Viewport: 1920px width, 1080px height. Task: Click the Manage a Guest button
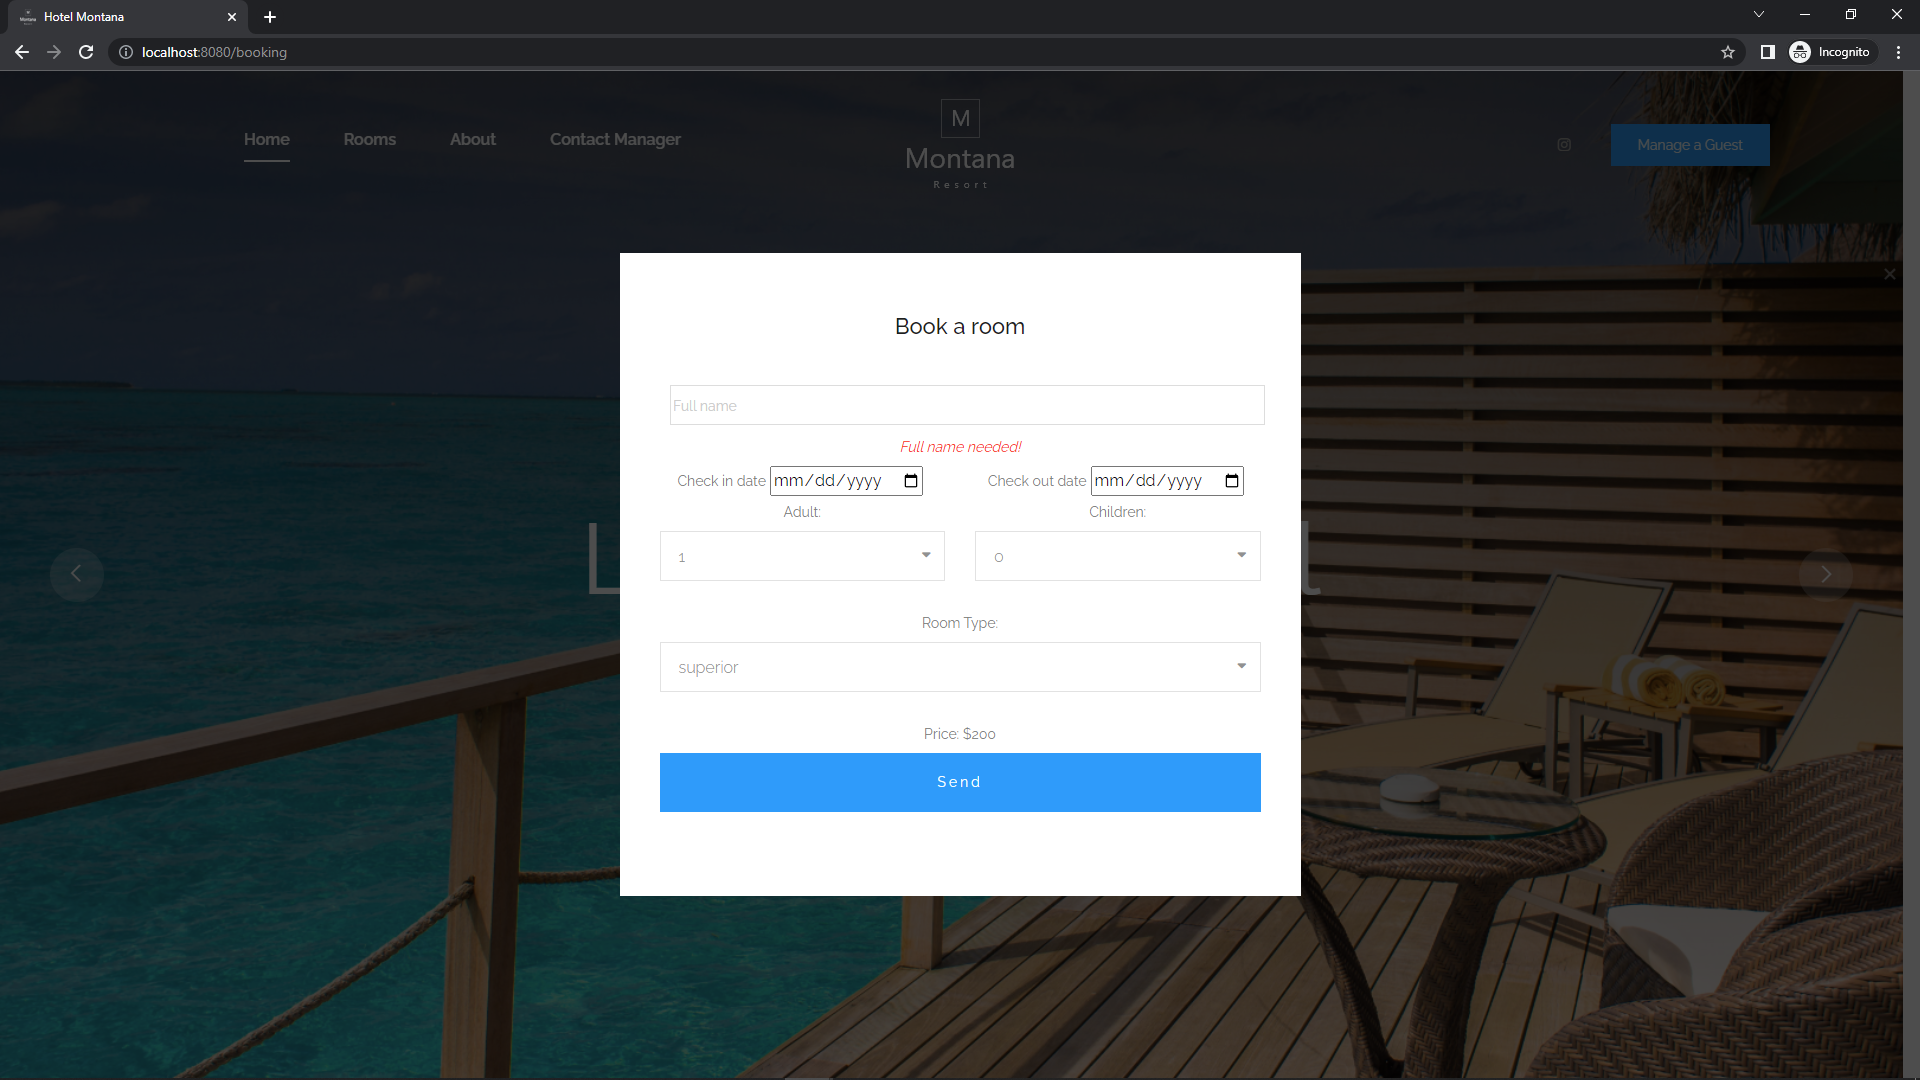1689,144
